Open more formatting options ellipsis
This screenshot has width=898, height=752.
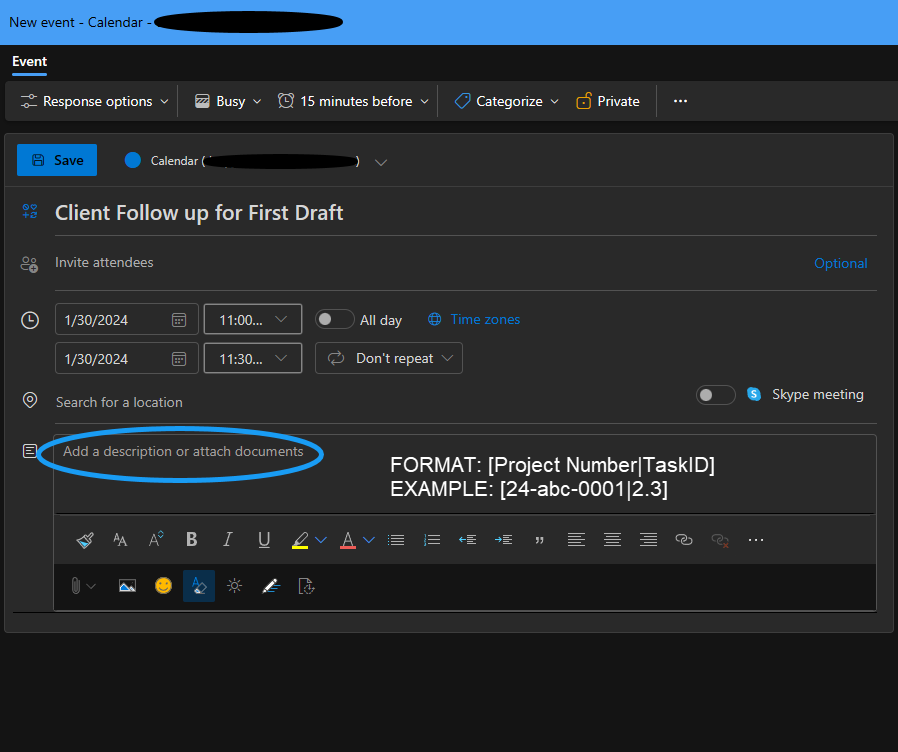tap(756, 540)
